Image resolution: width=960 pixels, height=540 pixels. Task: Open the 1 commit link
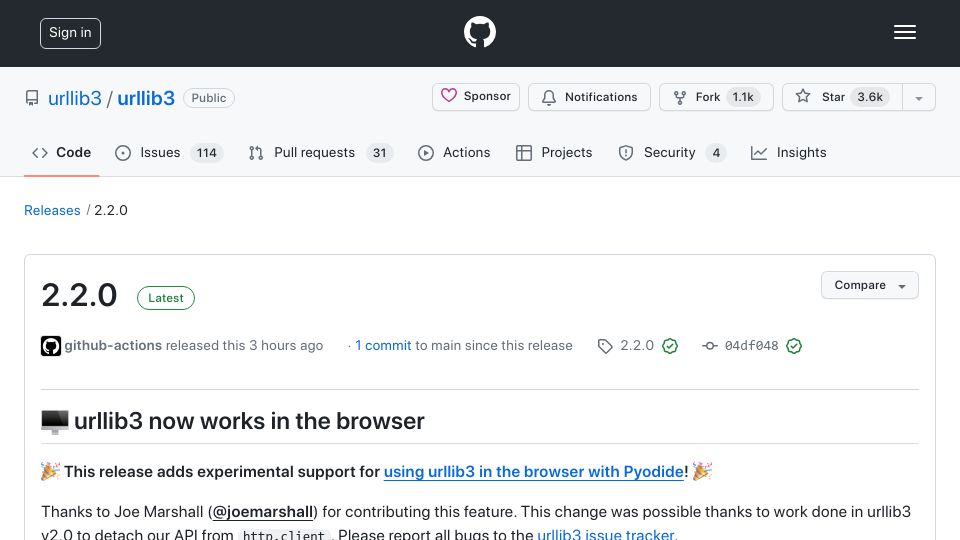383,345
